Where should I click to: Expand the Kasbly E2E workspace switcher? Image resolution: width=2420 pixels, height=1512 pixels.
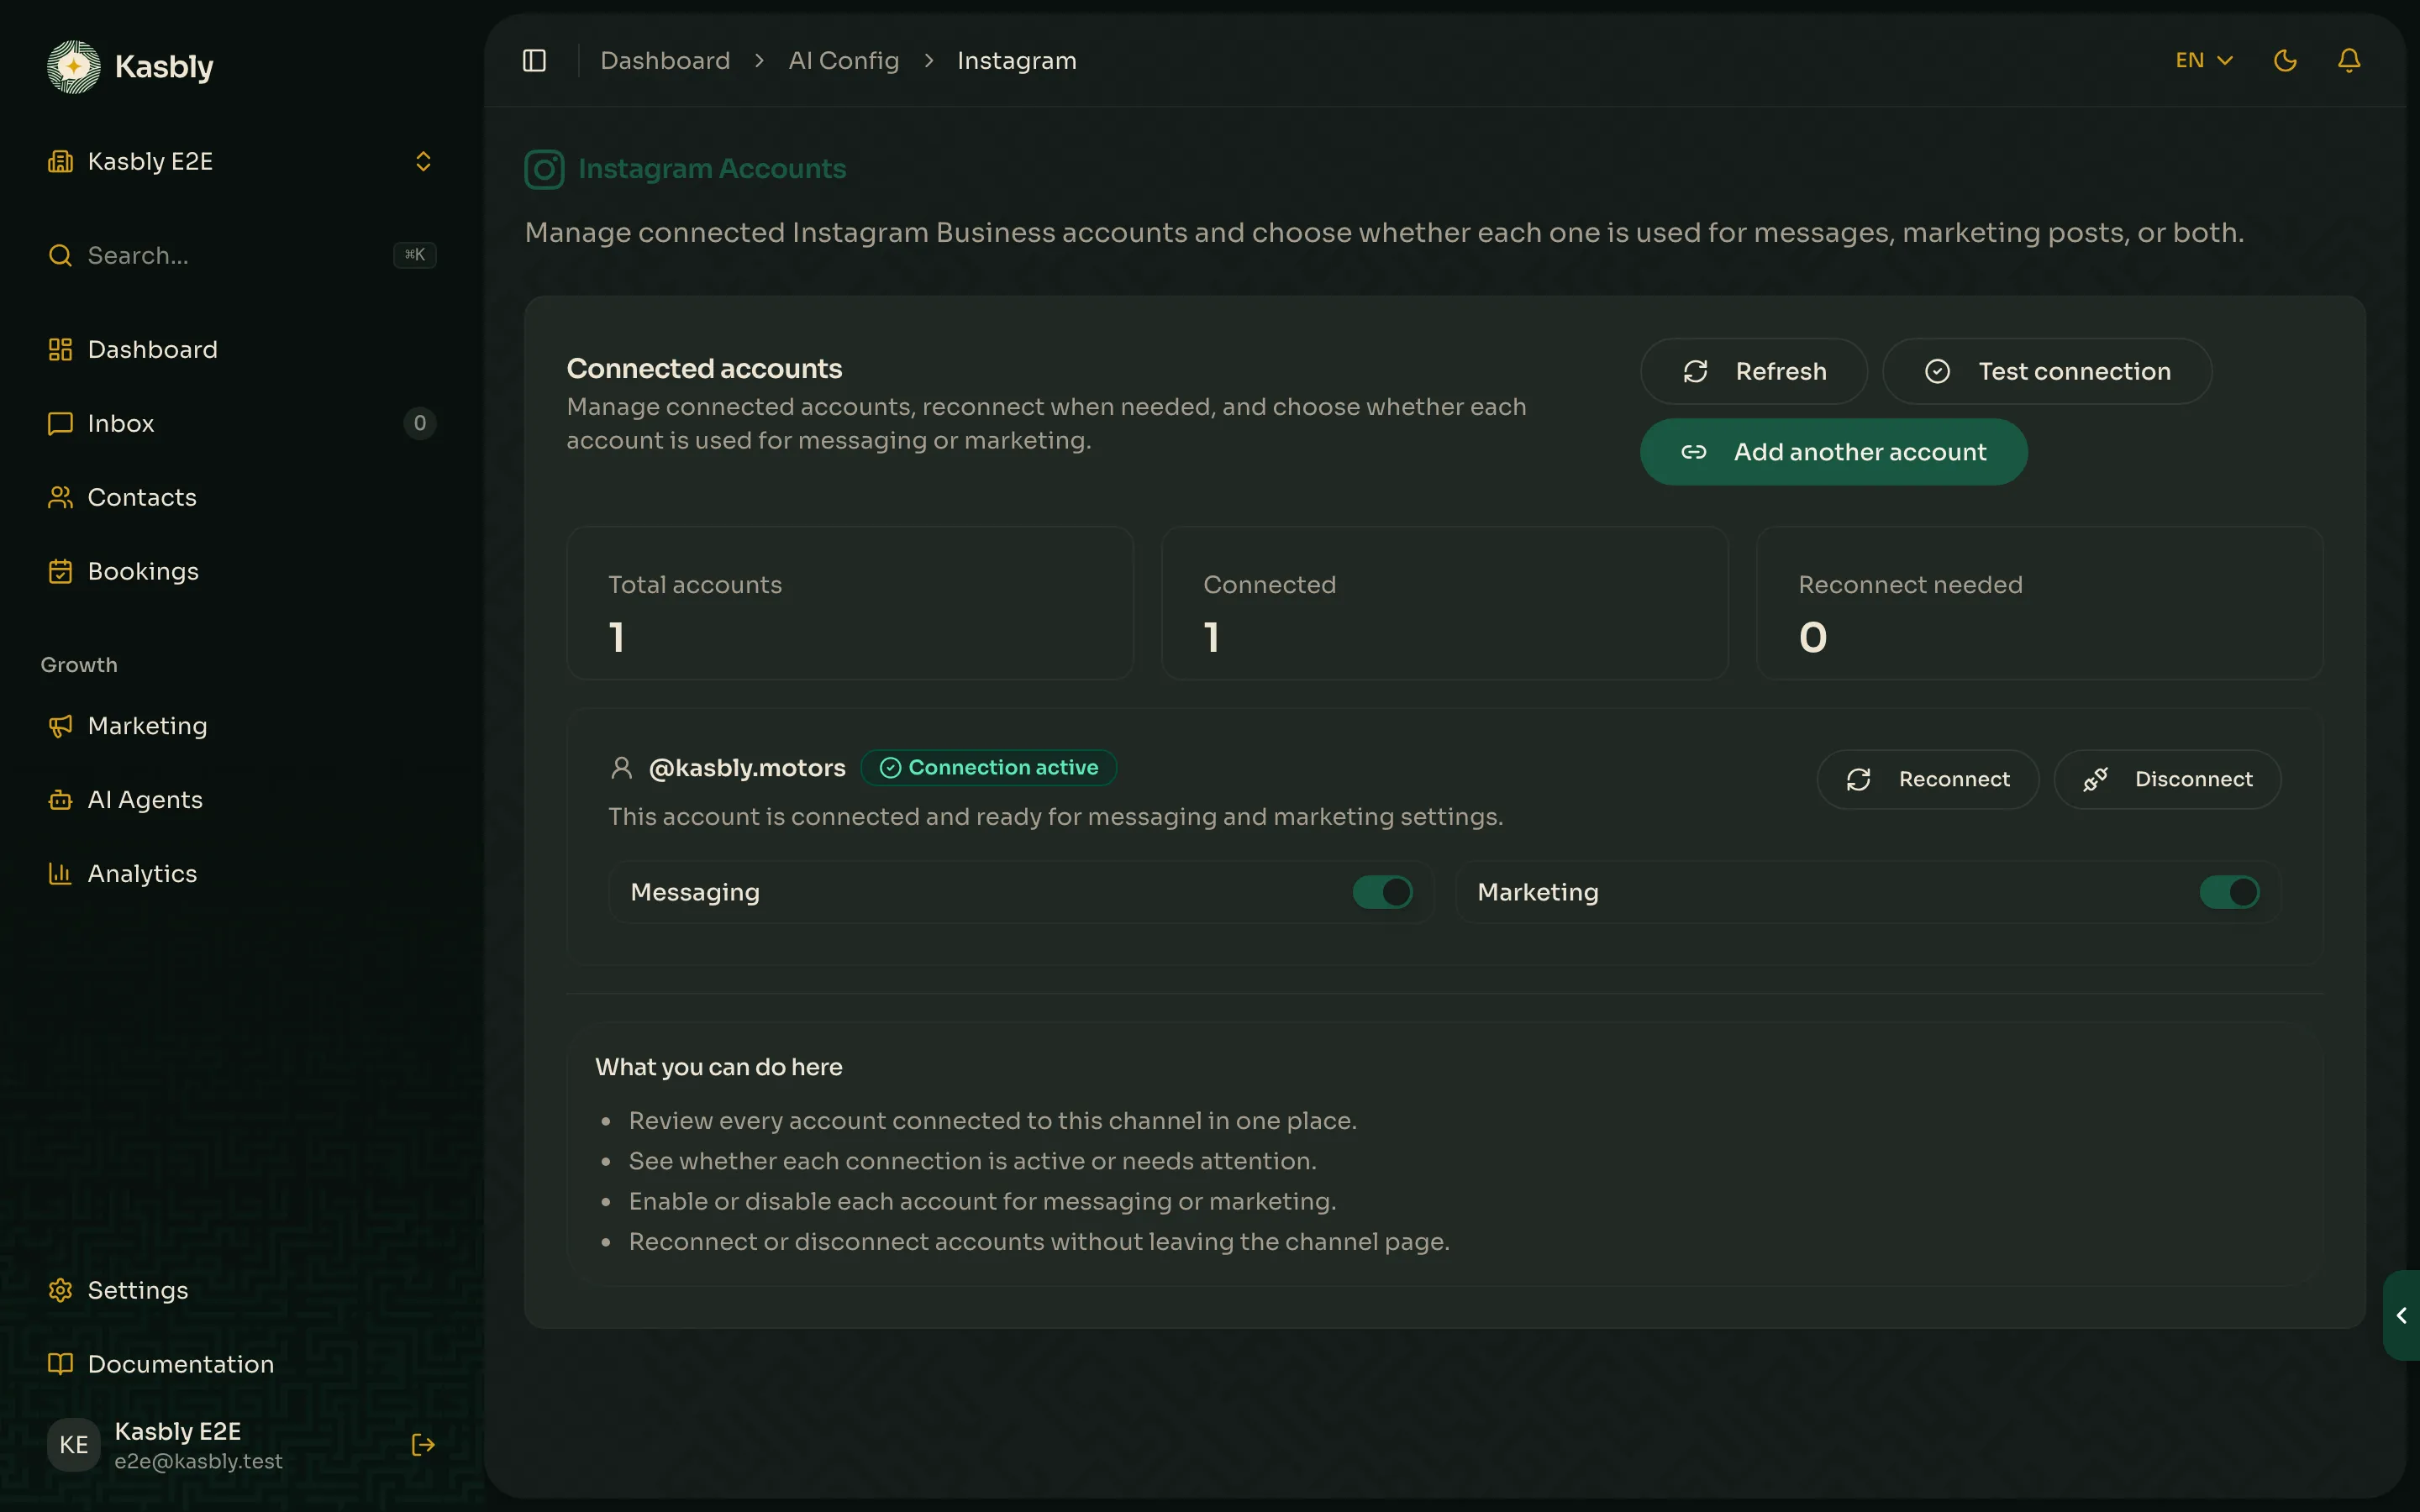tap(242, 161)
